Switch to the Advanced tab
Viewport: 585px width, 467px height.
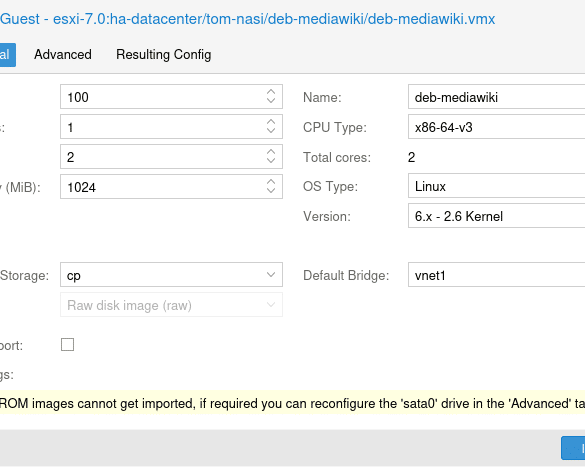63,54
